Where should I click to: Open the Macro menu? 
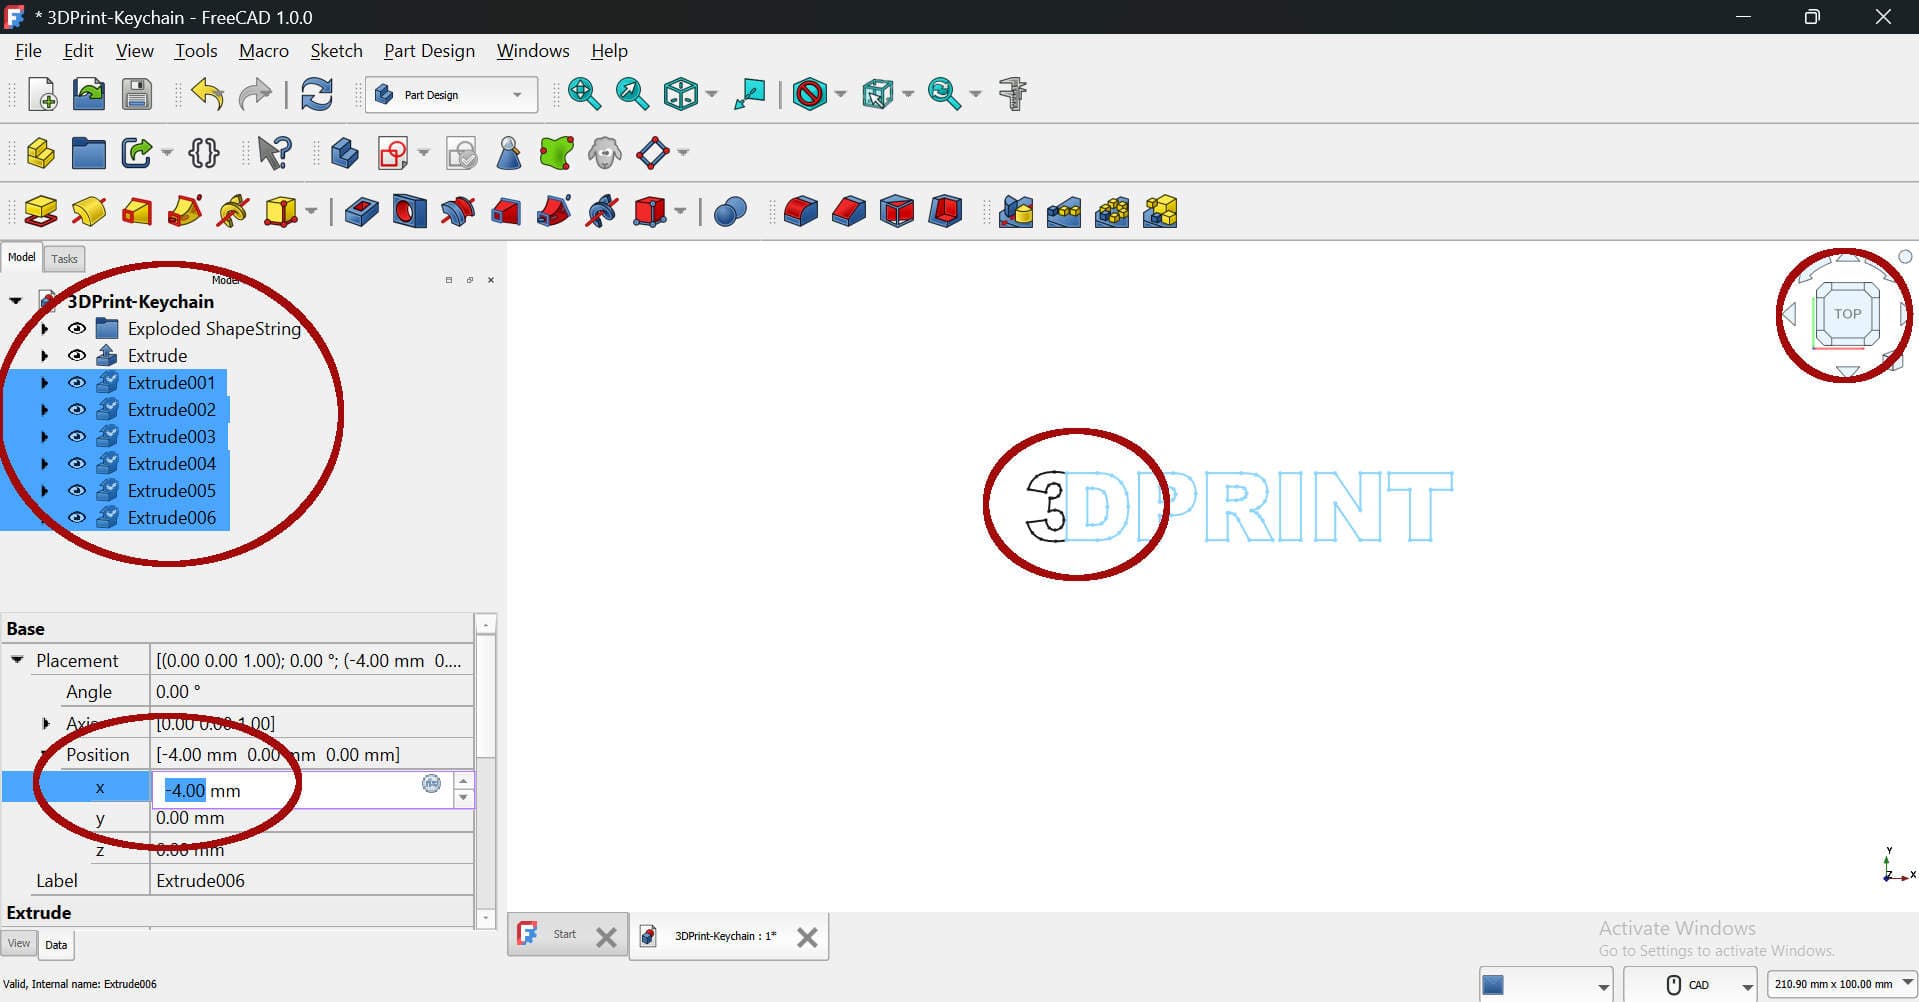(x=264, y=51)
